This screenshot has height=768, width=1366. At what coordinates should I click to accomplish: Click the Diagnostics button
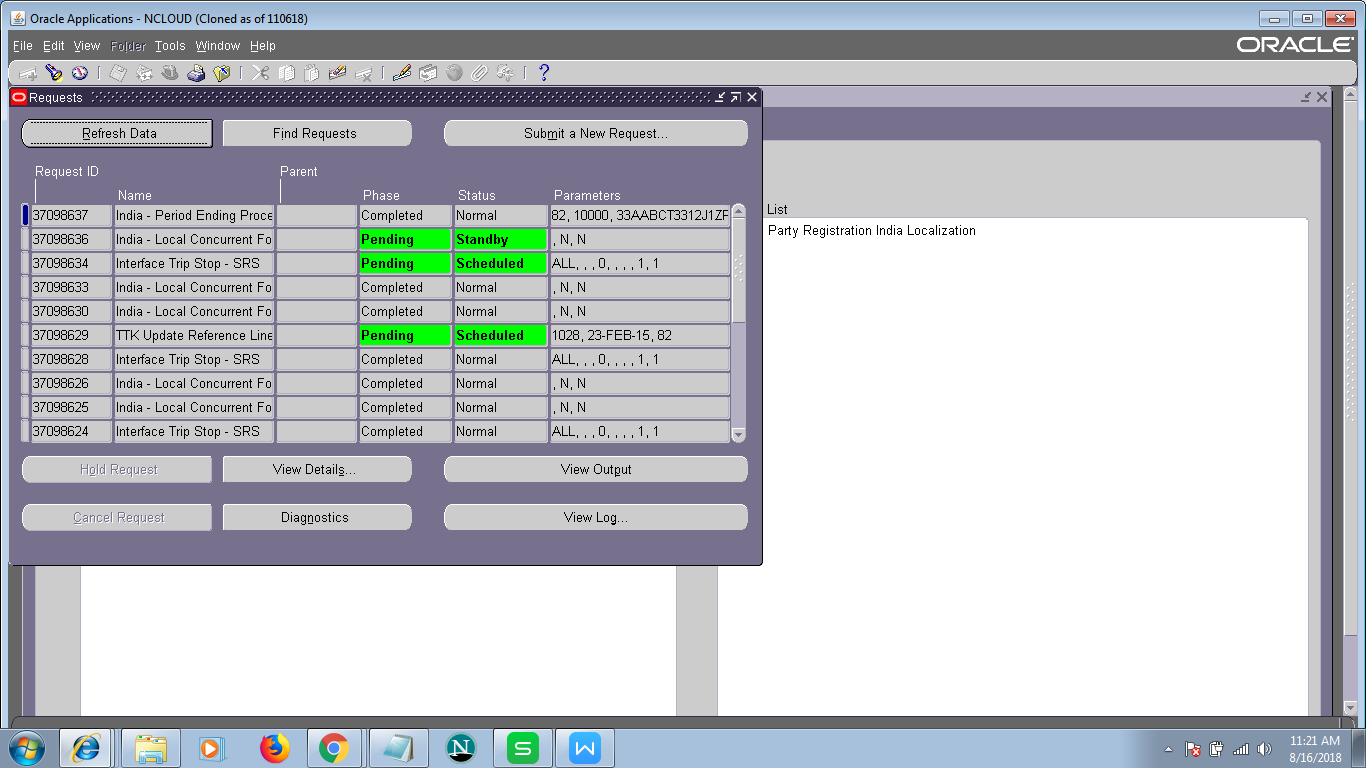(317, 517)
